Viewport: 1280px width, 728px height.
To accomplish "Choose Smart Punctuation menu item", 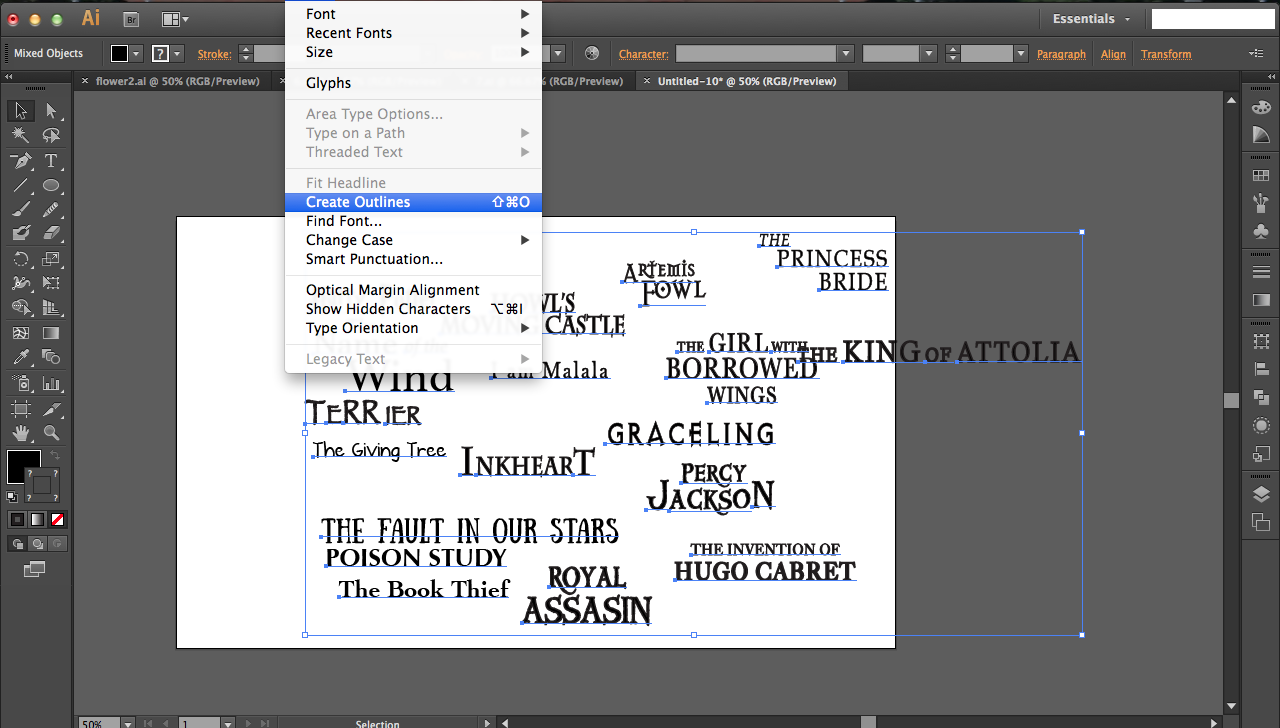I will coord(413,259).
